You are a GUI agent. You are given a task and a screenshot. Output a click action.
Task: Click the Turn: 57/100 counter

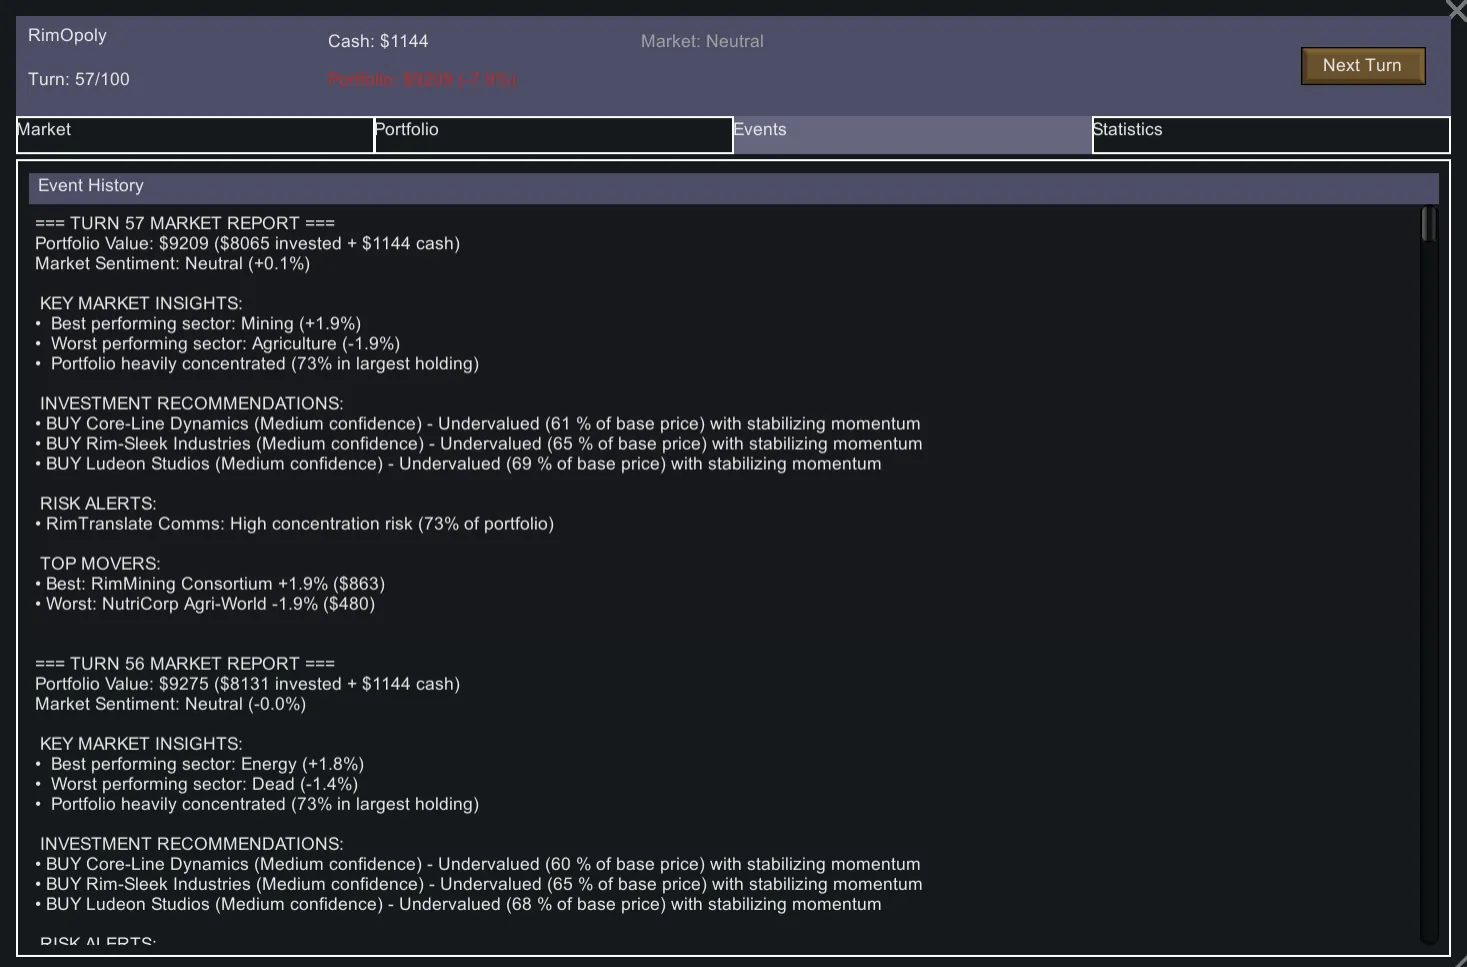(x=79, y=80)
